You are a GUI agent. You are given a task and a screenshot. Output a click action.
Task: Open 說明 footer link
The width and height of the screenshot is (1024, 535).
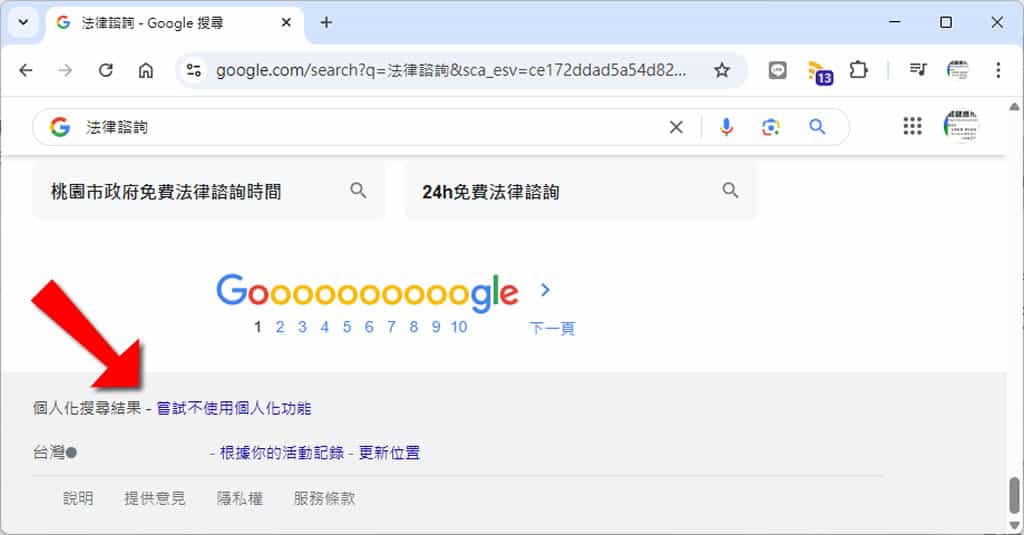[x=78, y=498]
